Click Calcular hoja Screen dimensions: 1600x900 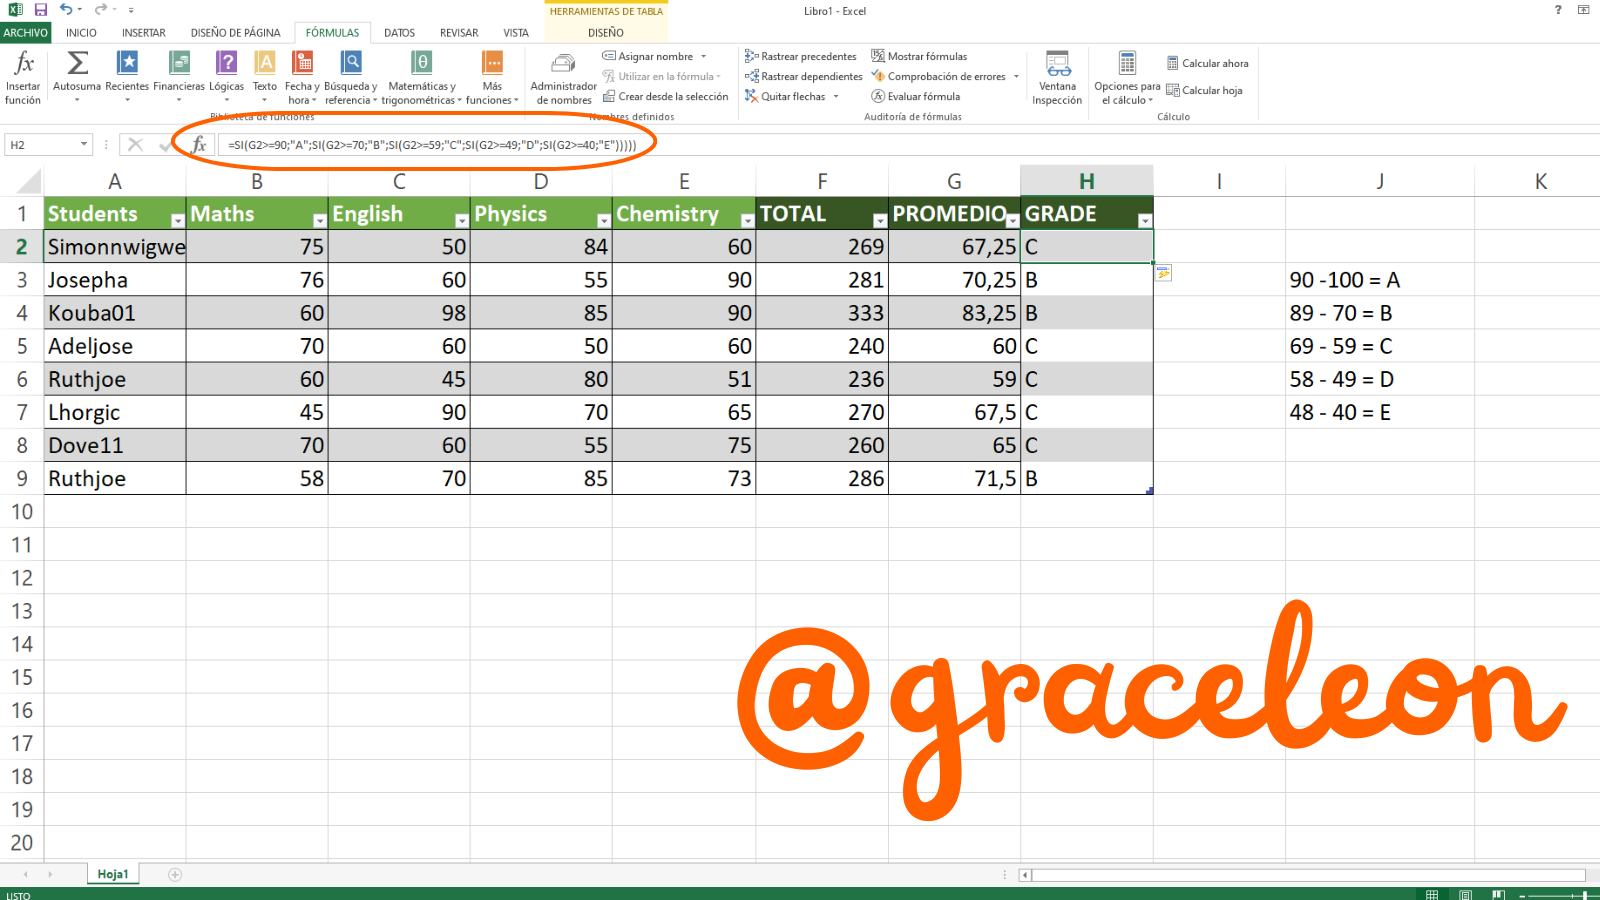(x=1204, y=90)
